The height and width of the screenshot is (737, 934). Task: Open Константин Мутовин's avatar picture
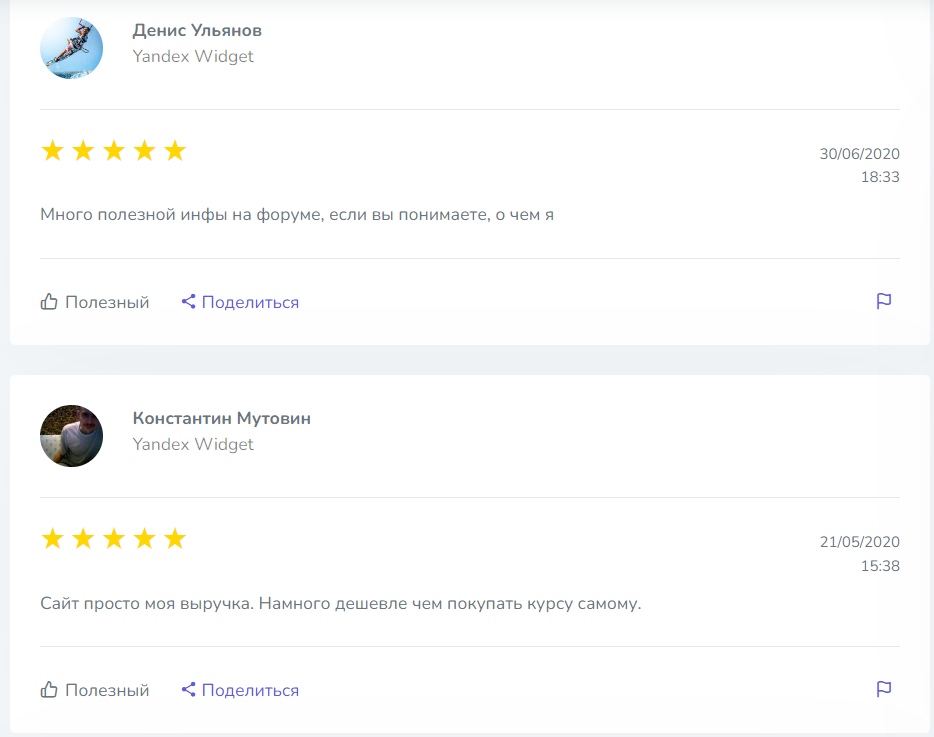(72, 436)
